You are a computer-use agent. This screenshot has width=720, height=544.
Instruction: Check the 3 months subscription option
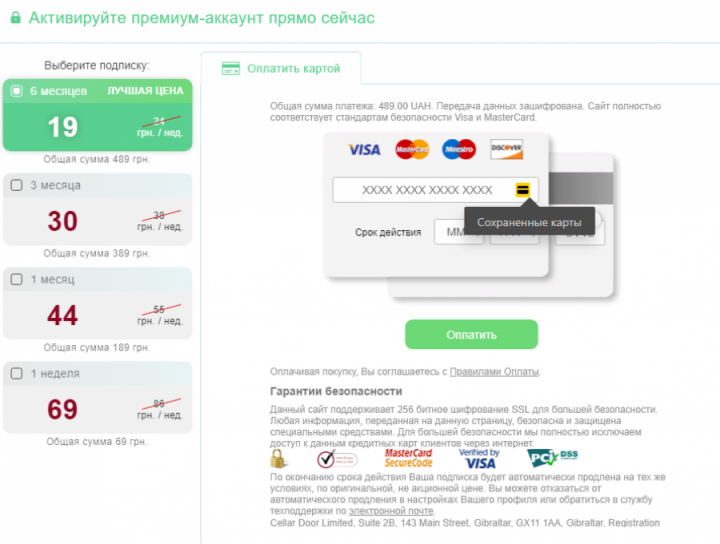coord(16,185)
